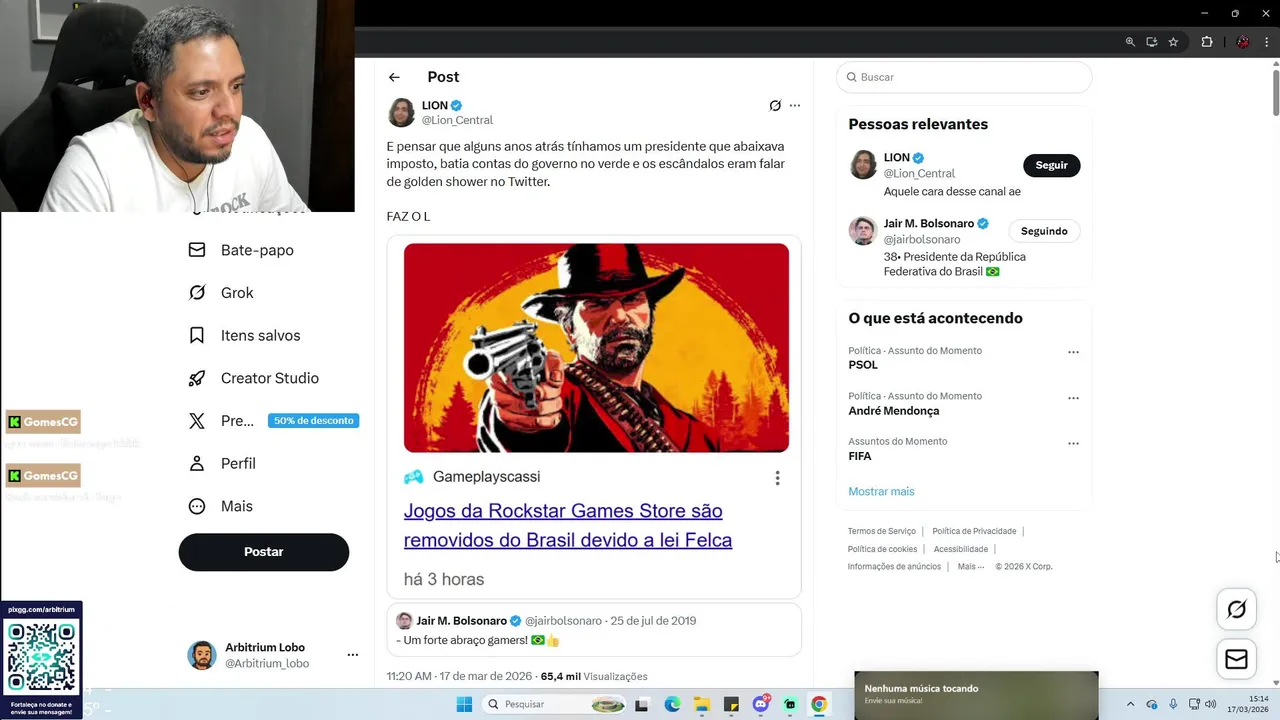
Task: Click the Chrome zoom magnifier icon
Action: [x=1130, y=42]
